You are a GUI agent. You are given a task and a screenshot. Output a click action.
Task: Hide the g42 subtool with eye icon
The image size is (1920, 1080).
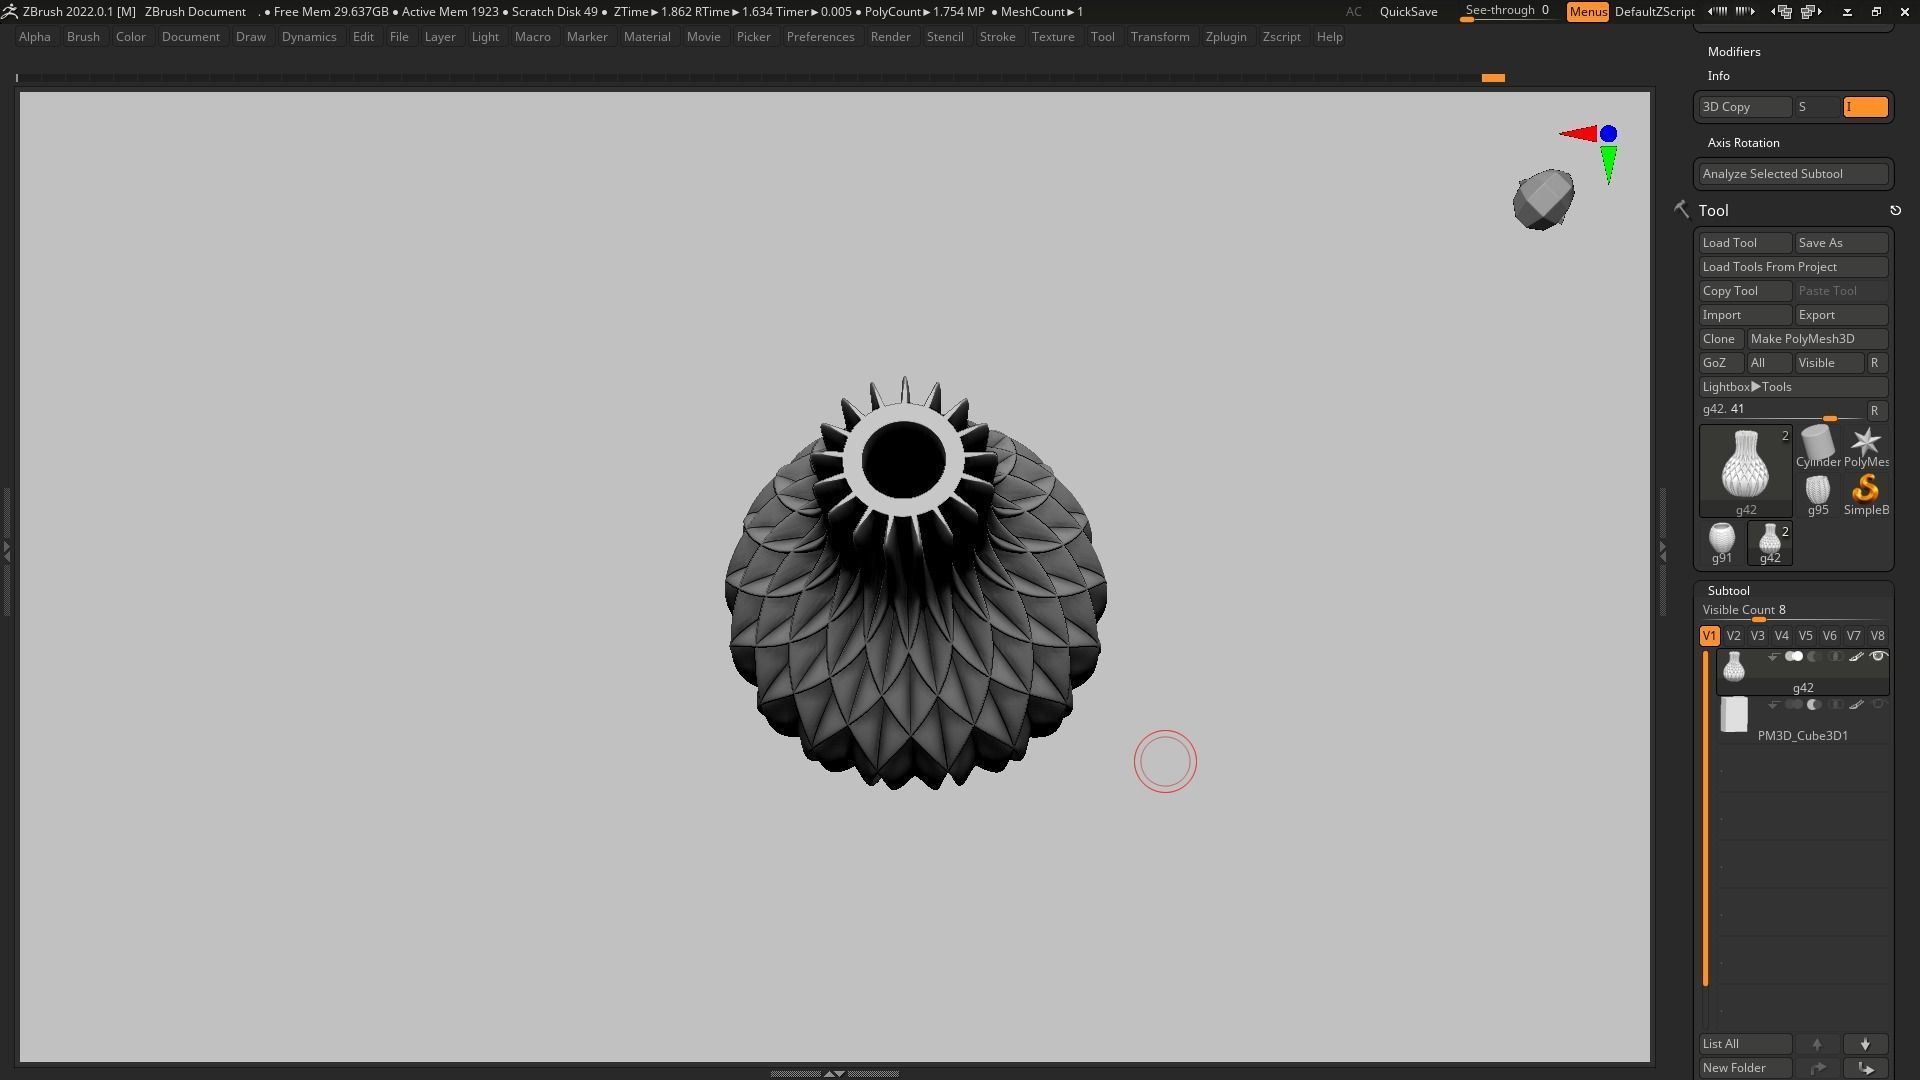1878,657
